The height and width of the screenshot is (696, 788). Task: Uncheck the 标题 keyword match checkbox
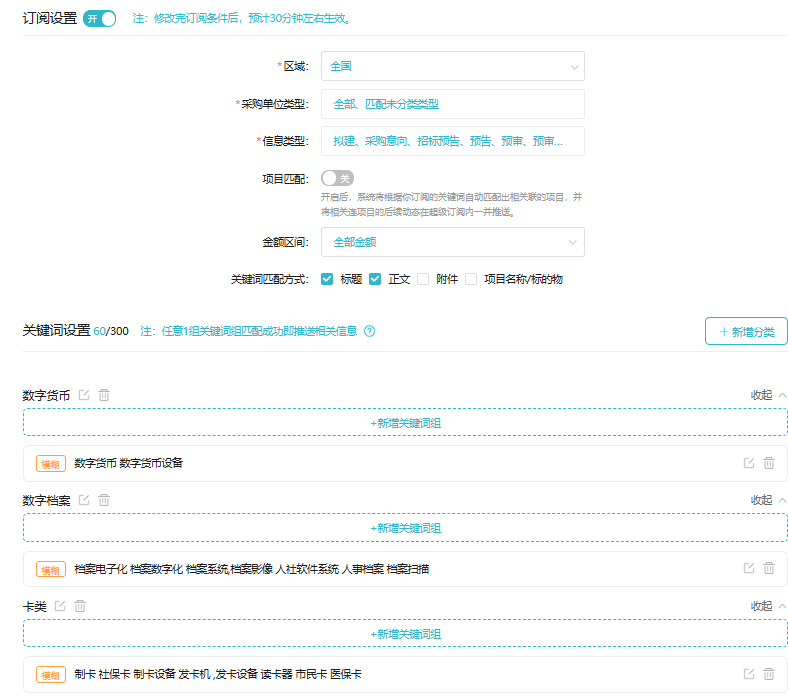[x=327, y=279]
